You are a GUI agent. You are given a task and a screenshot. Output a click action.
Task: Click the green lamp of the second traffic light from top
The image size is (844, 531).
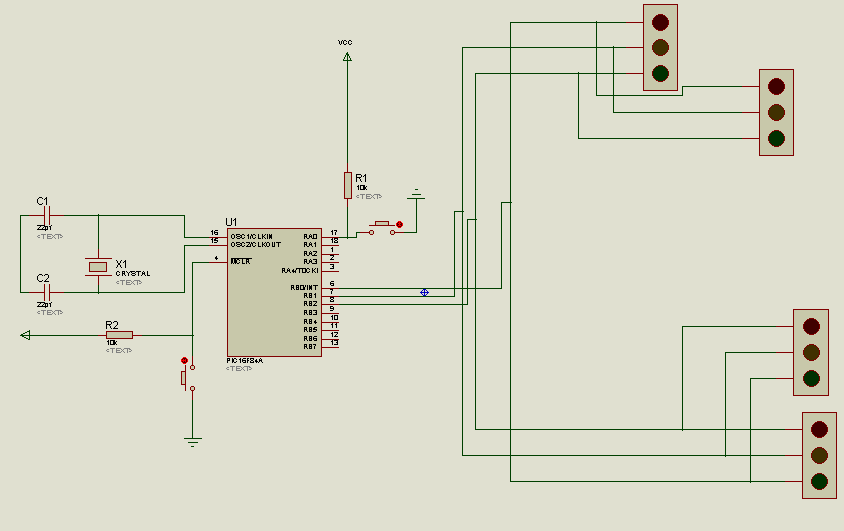tap(776, 138)
